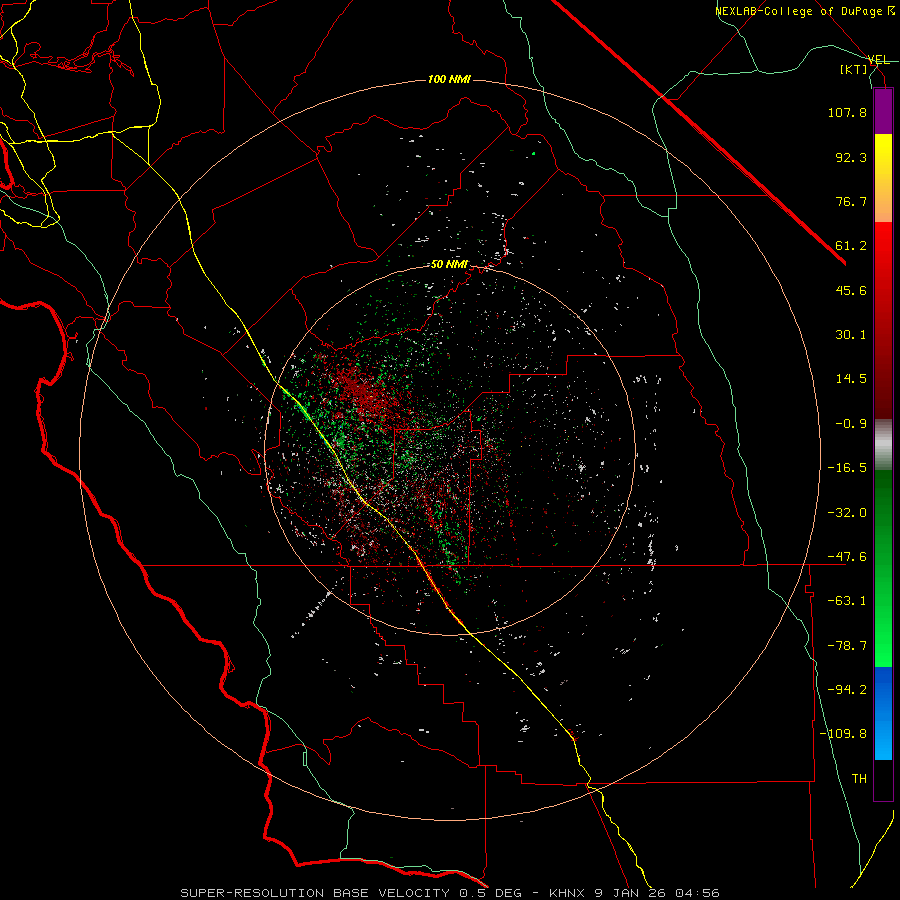This screenshot has width=900, height=900.
Task: Click the -78.7 velocity scale value
Action: click(x=847, y=646)
